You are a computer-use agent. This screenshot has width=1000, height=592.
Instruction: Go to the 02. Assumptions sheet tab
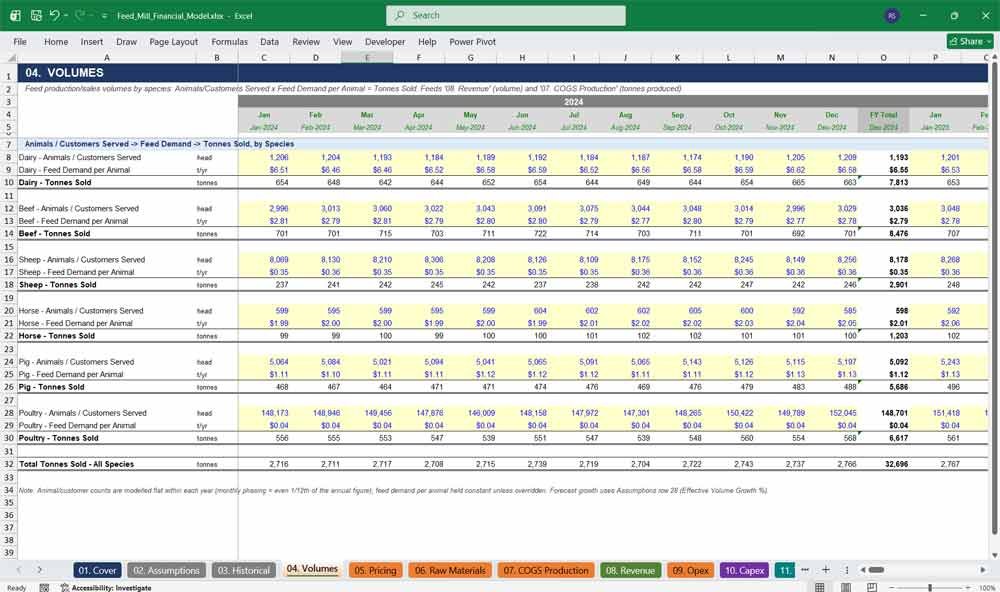(166, 570)
